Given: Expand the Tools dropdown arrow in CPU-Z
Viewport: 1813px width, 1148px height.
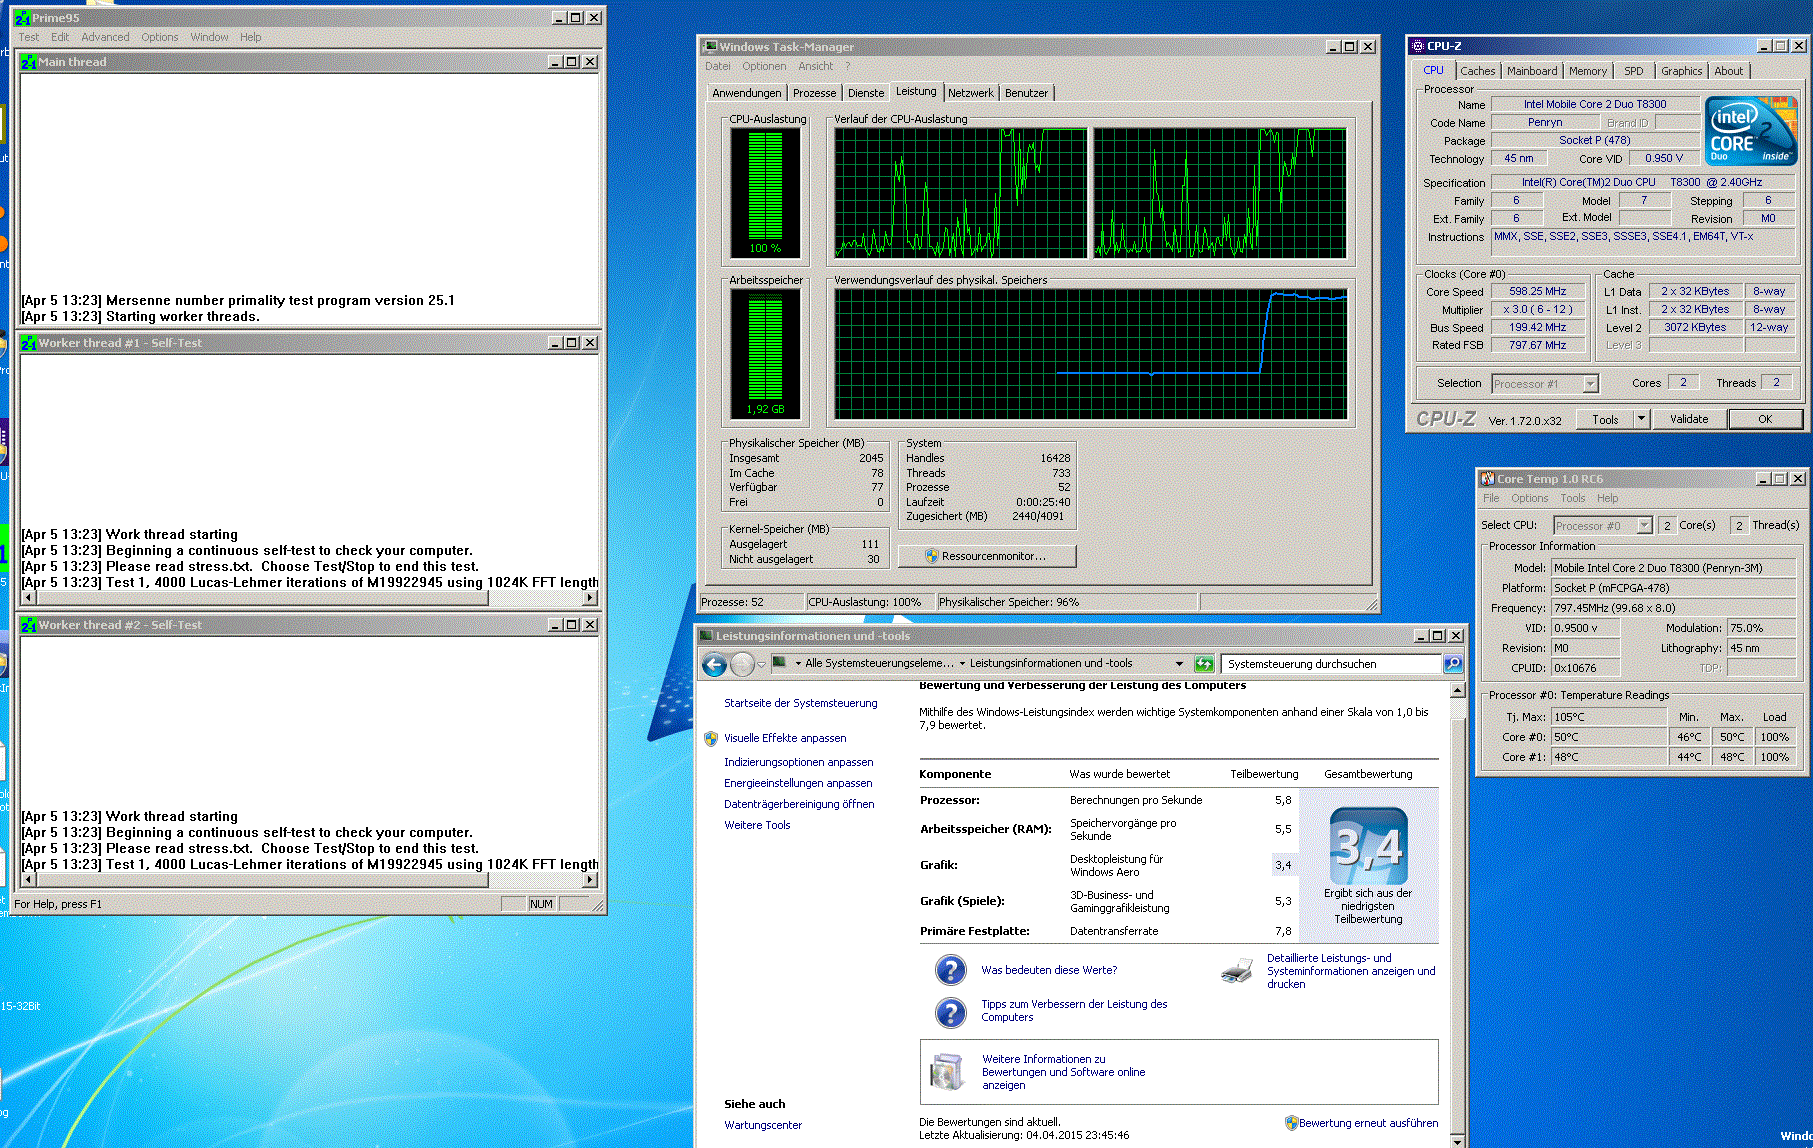Looking at the screenshot, I should (x=1641, y=419).
